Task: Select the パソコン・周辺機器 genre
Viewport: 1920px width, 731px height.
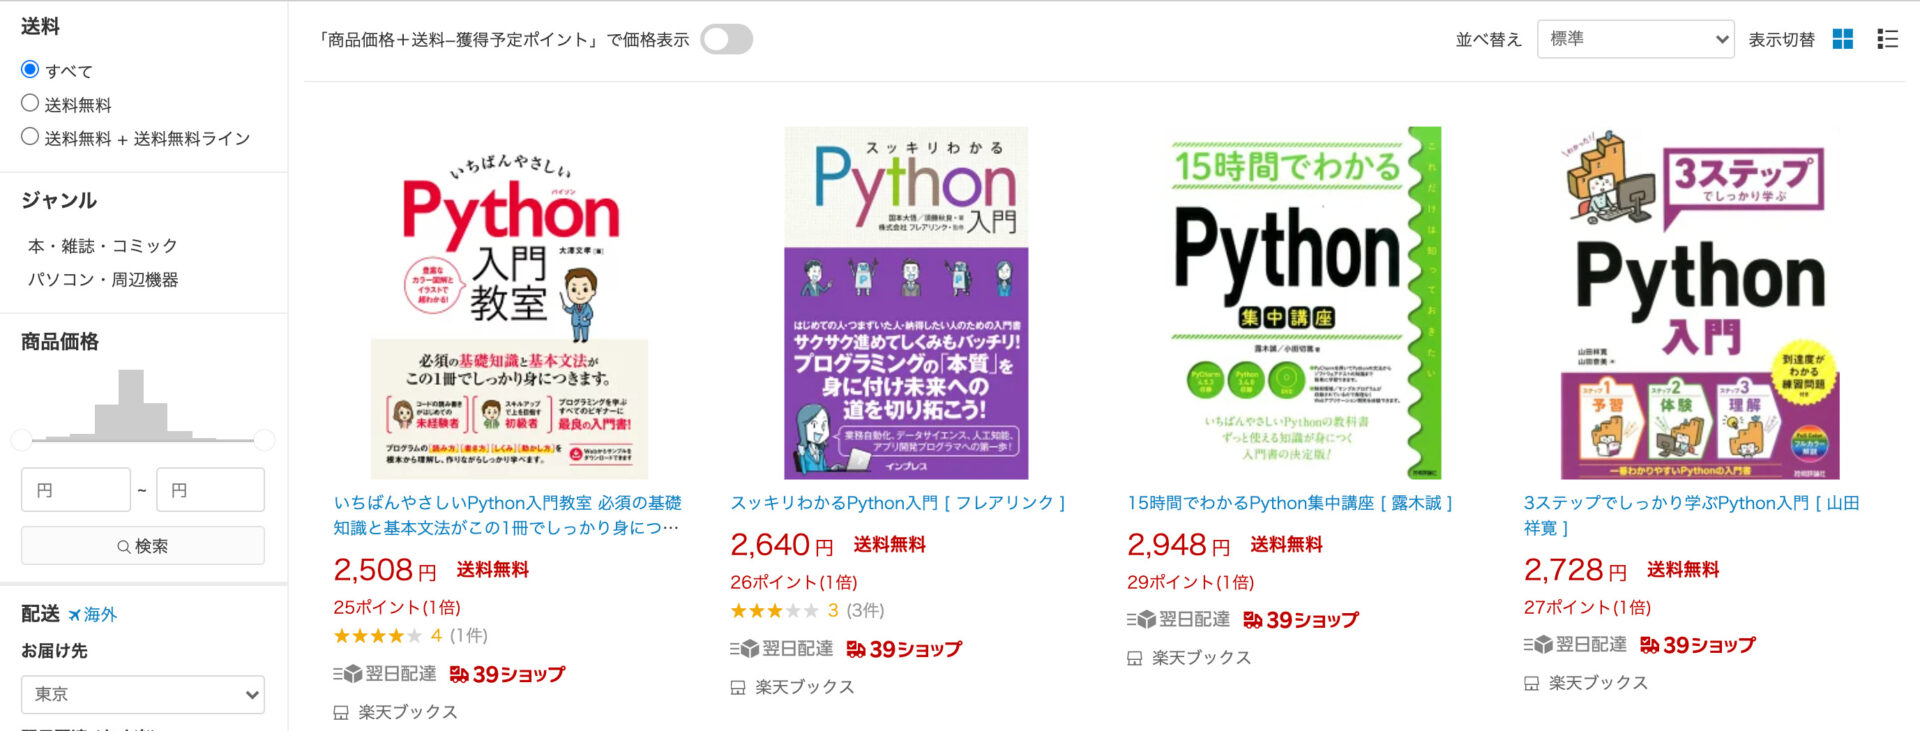Action: point(103,280)
